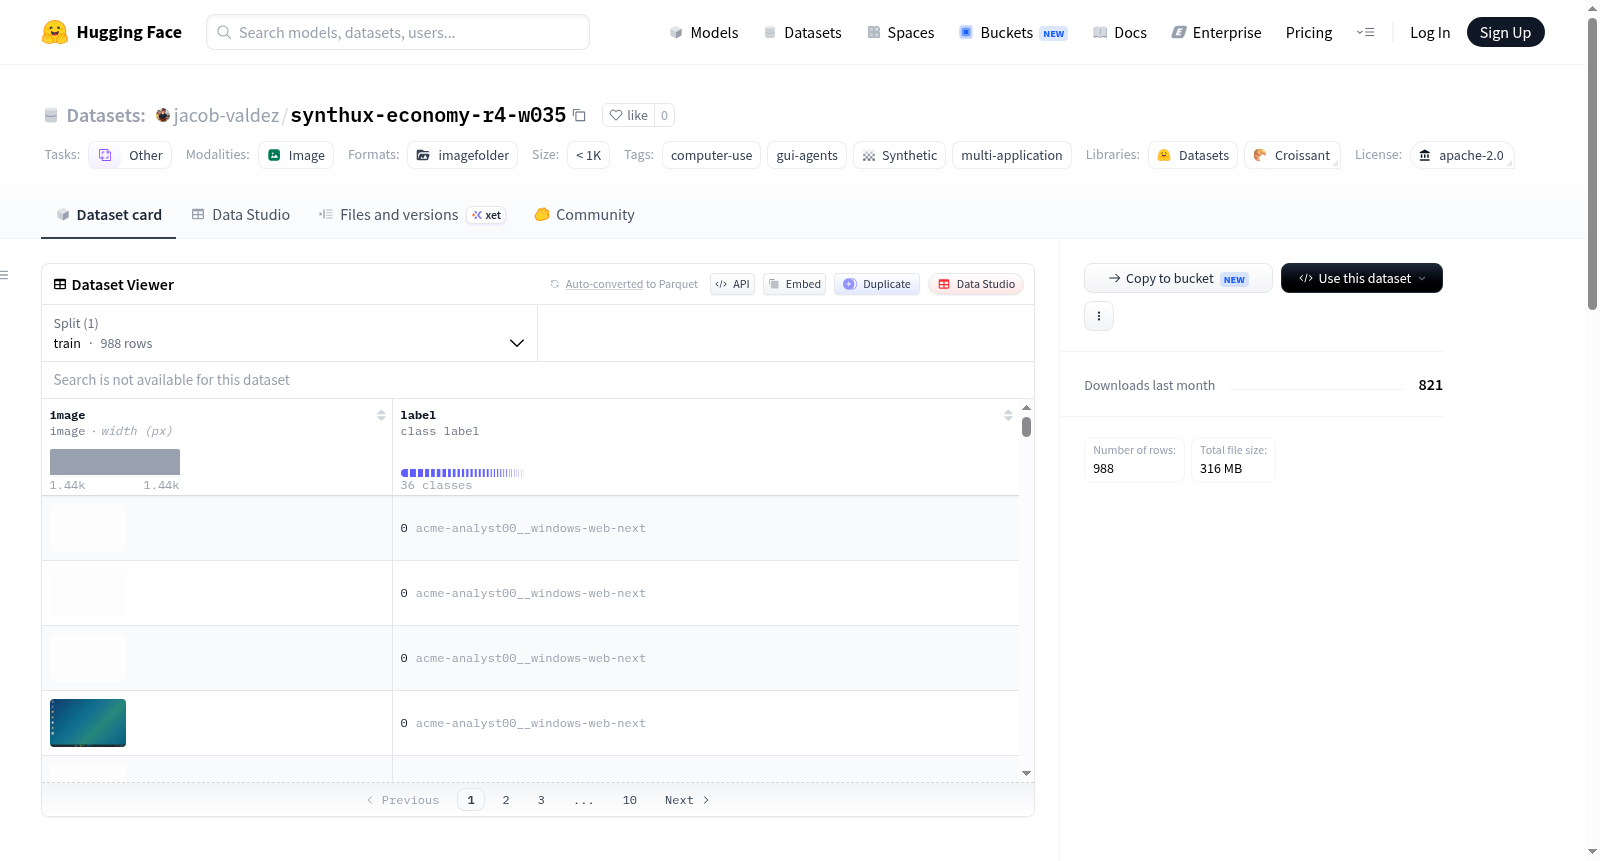This screenshot has height=861, width=1600.
Task: Click the "Number of rows: 988" stat box
Action: point(1134,460)
